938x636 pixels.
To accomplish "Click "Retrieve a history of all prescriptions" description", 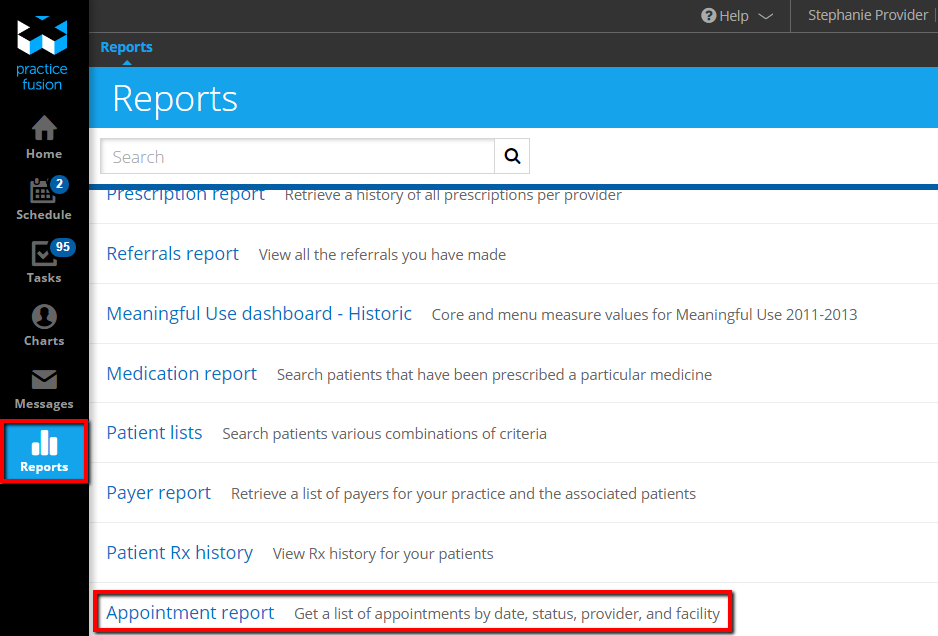I will [x=453, y=195].
